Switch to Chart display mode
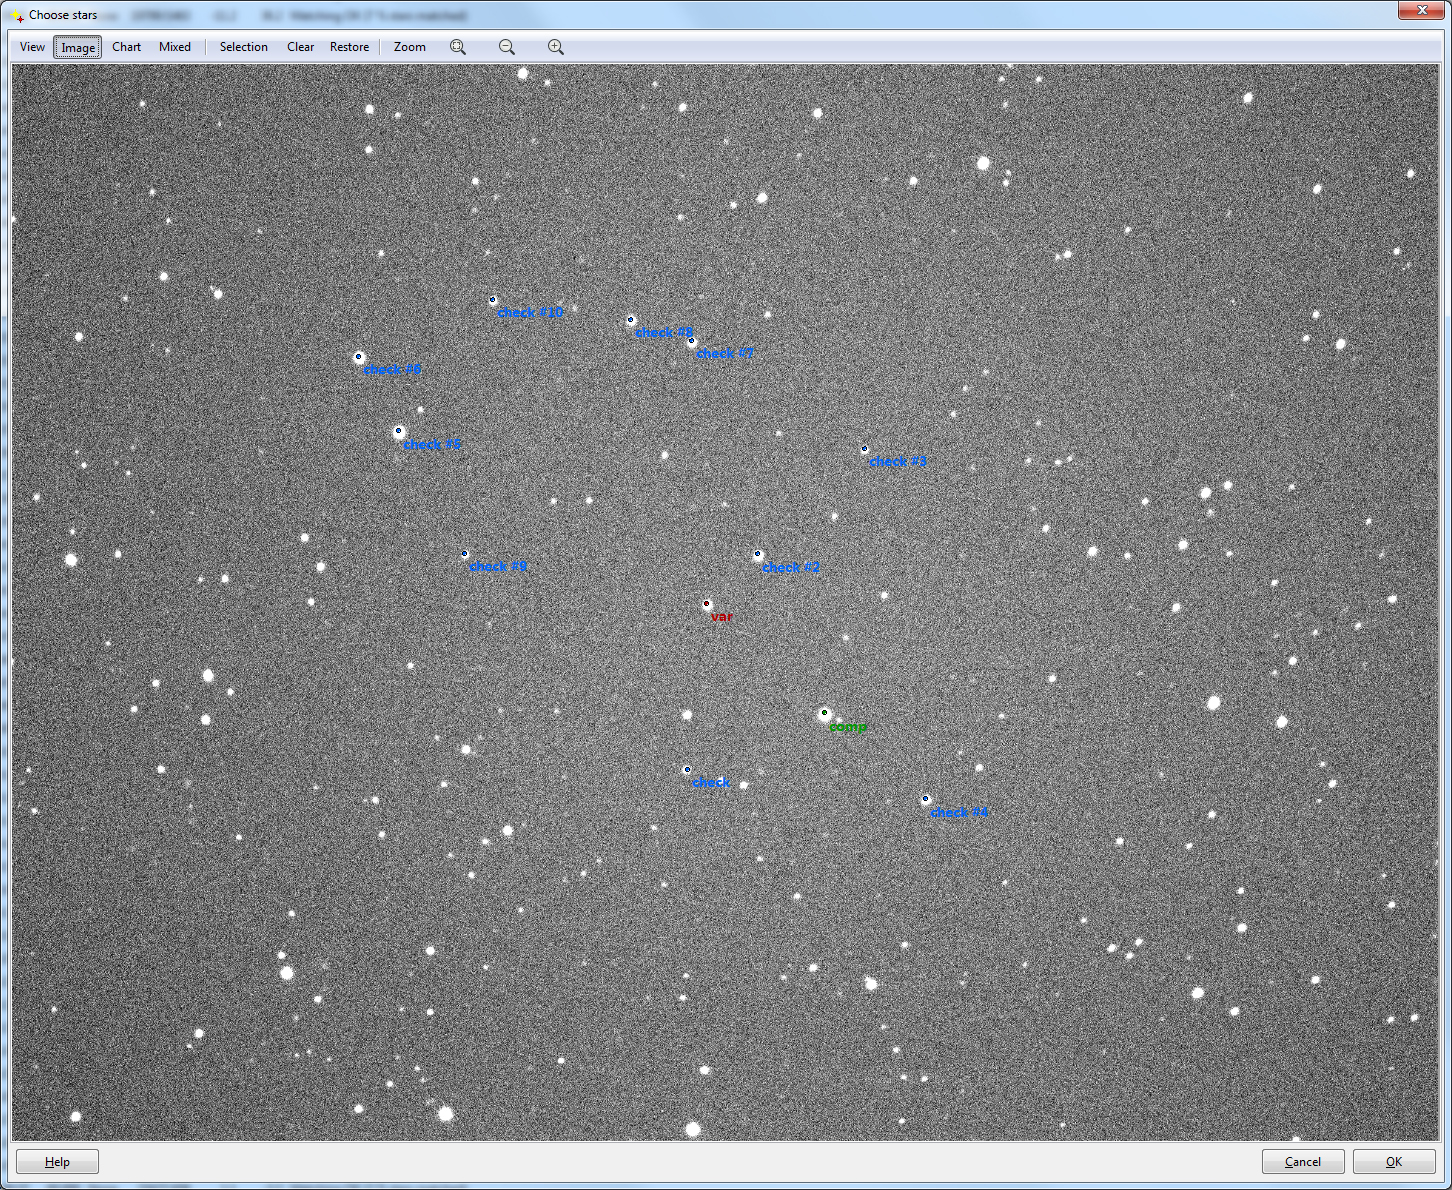1452x1190 pixels. (x=127, y=47)
